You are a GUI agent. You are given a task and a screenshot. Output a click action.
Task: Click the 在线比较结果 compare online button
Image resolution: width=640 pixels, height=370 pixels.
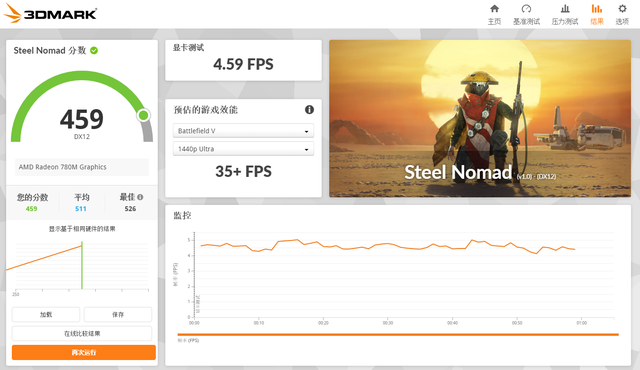[82, 333]
